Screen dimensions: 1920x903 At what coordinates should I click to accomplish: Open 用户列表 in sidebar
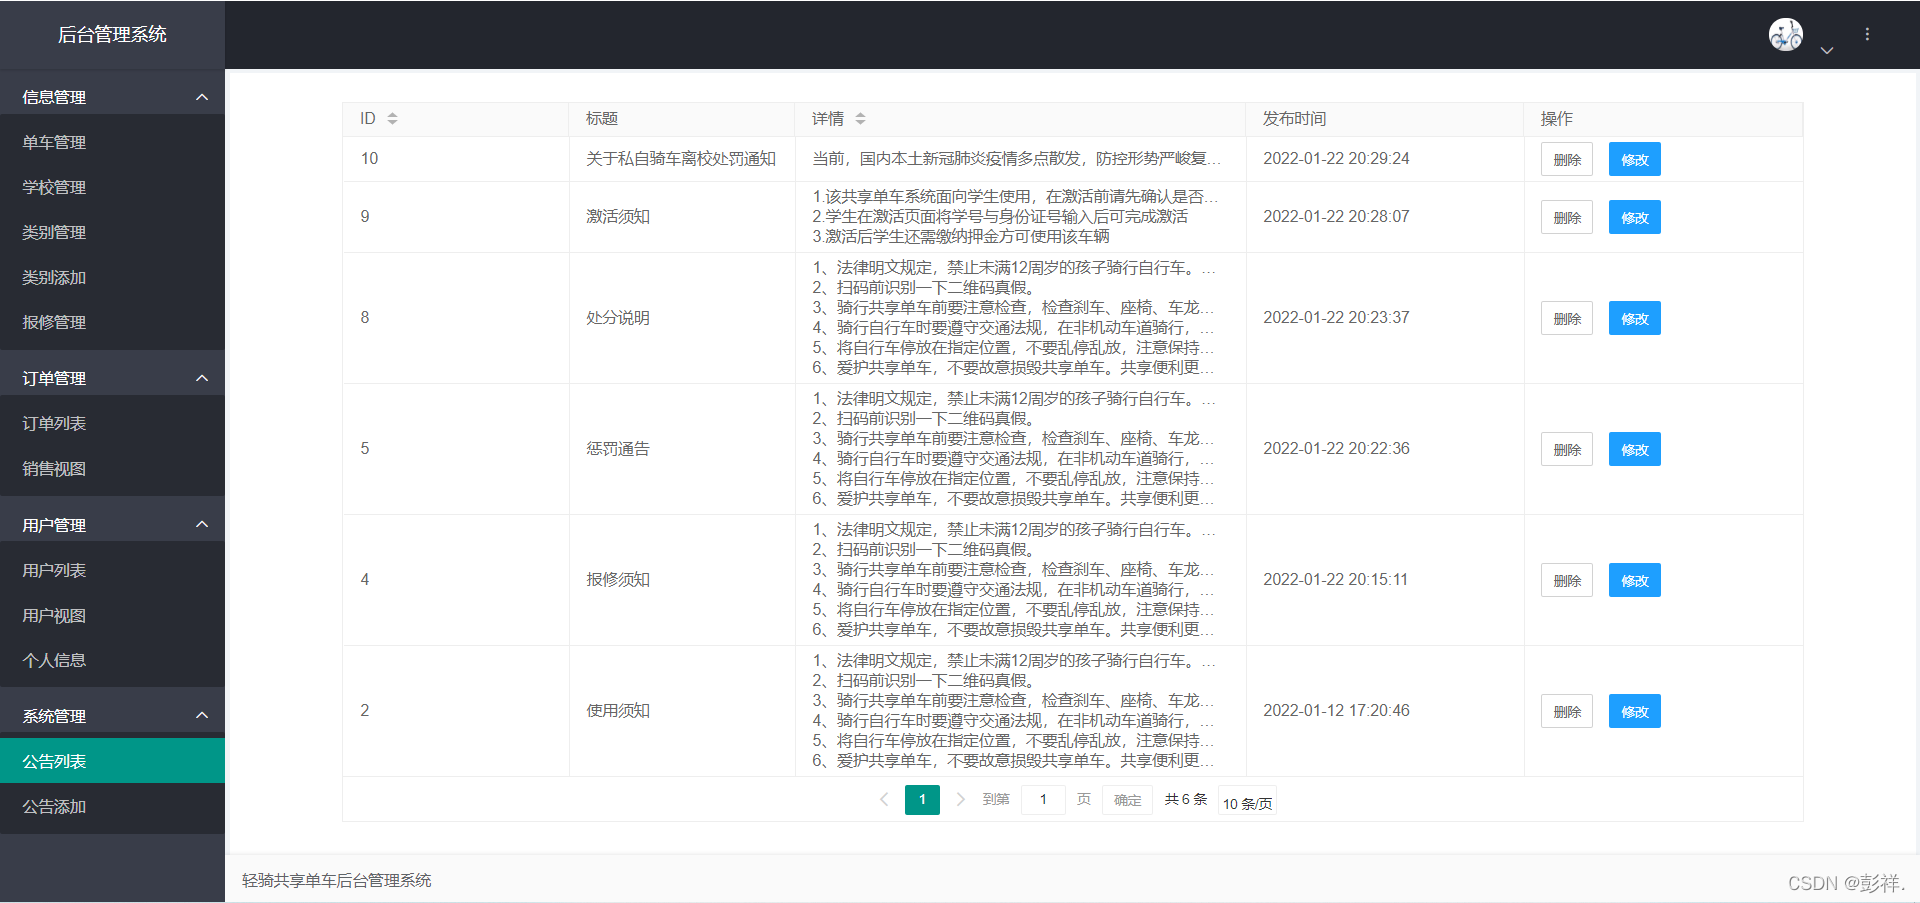pos(112,570)
